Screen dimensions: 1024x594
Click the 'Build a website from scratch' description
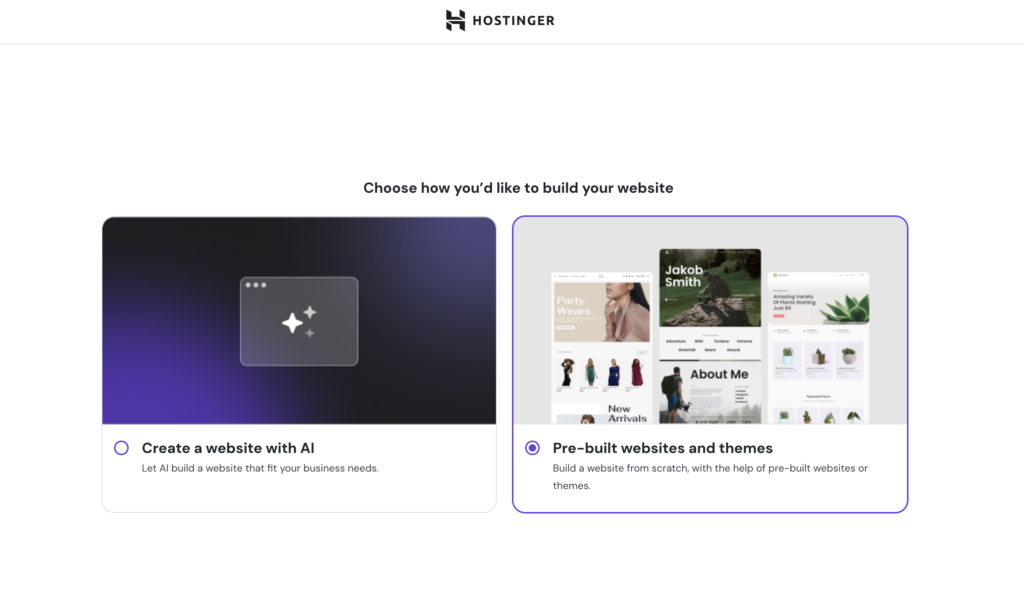(x=710, y=468)
